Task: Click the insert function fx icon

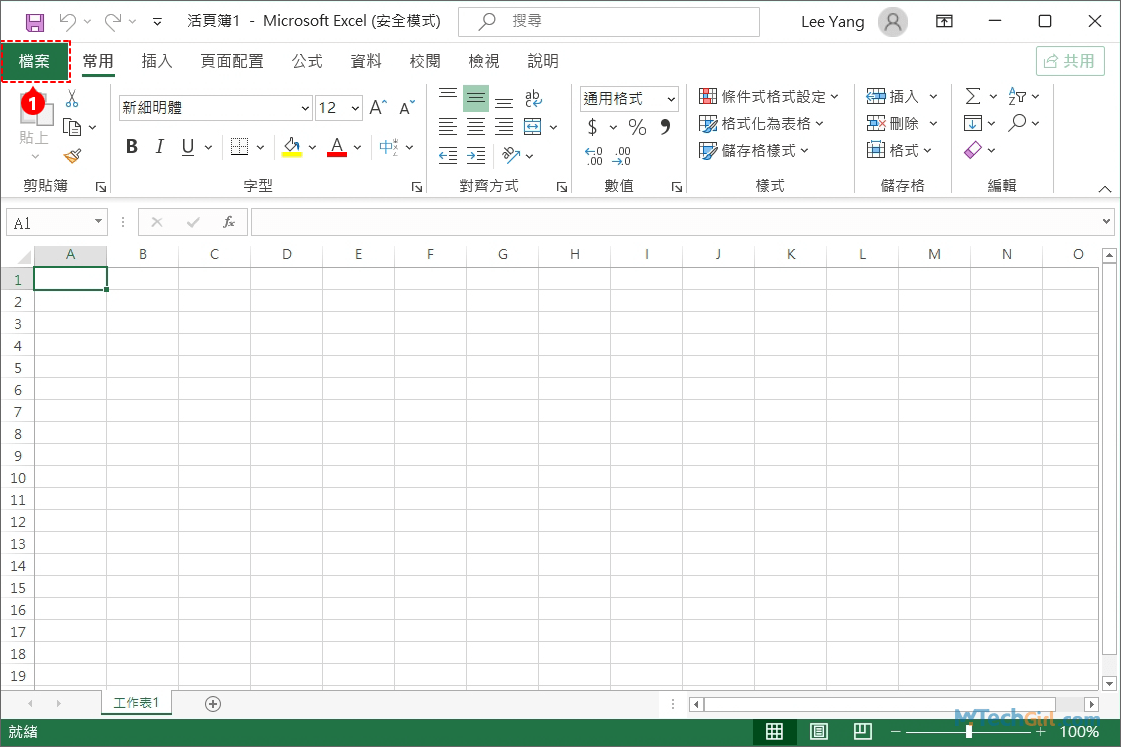Action: tap(229, 222)
